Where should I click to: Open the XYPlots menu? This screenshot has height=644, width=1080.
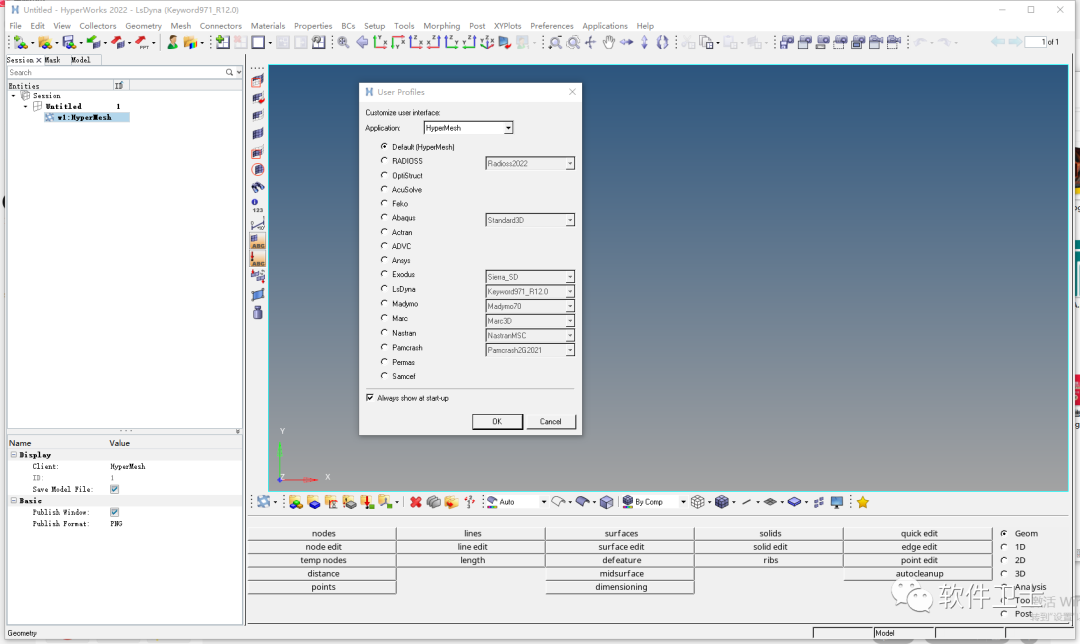pos(507,25)
